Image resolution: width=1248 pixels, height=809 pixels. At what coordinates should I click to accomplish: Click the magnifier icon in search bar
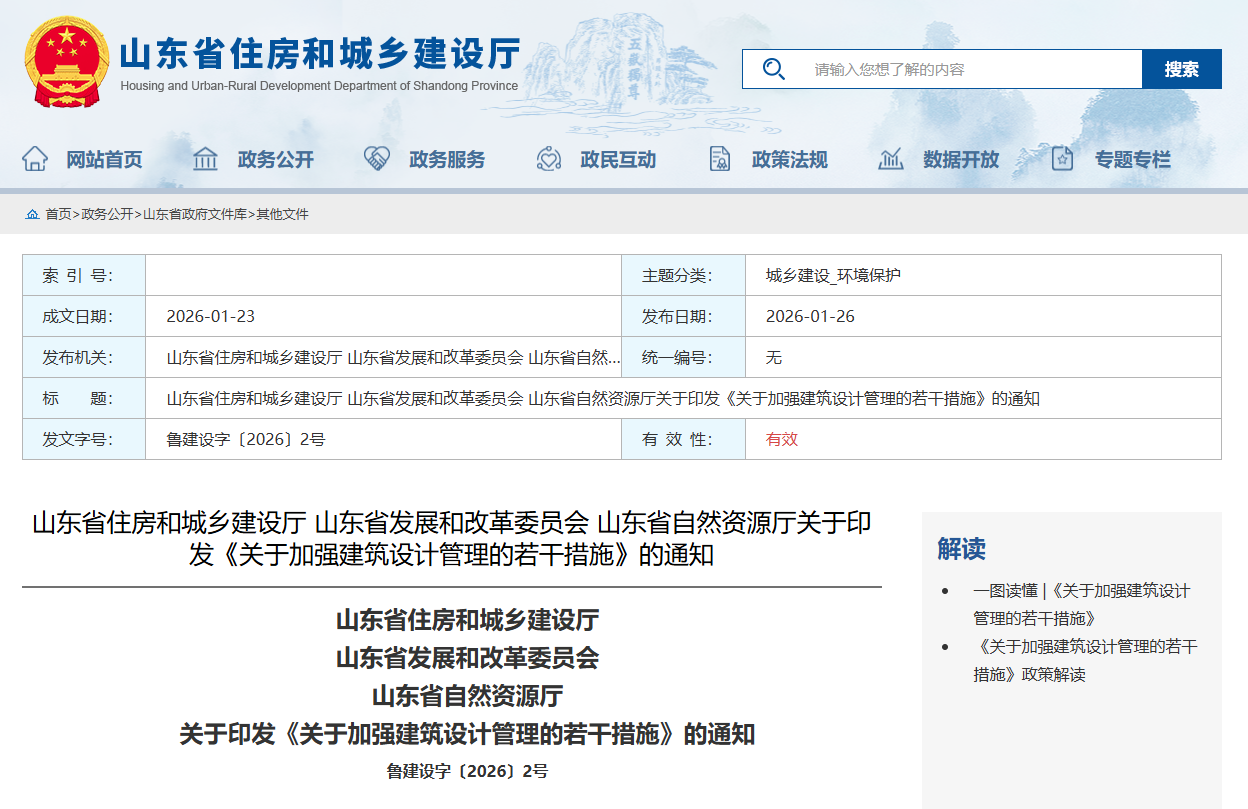[x=773, y=68]
